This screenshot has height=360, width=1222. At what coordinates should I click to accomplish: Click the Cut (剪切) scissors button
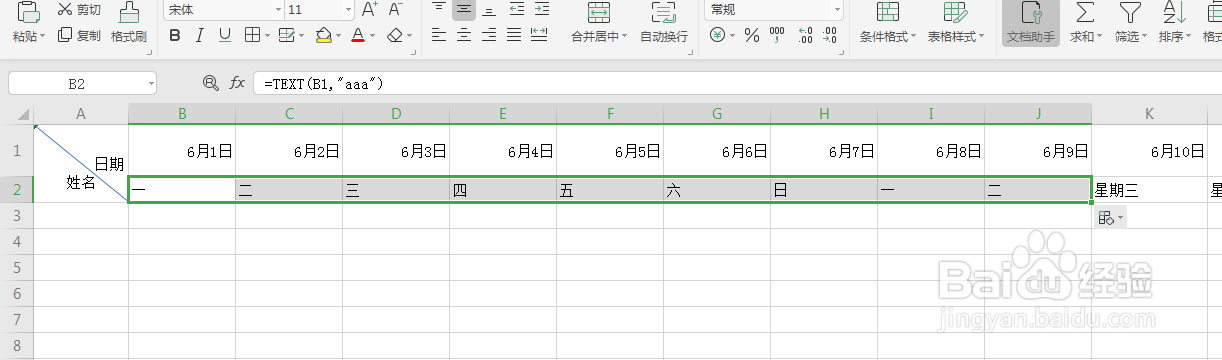(x=78, y=10)
